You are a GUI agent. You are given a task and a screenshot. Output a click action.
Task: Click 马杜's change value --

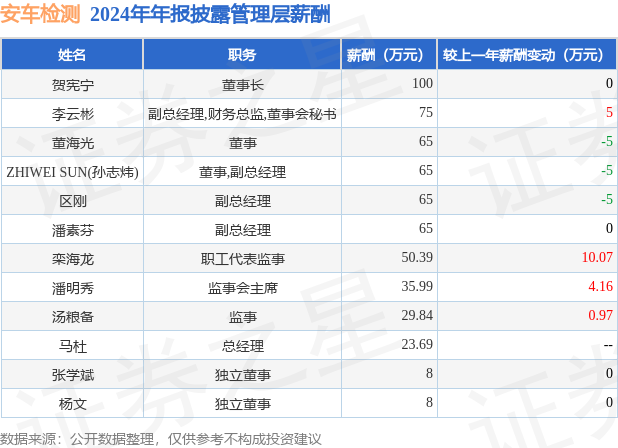(x=609, y=346)
